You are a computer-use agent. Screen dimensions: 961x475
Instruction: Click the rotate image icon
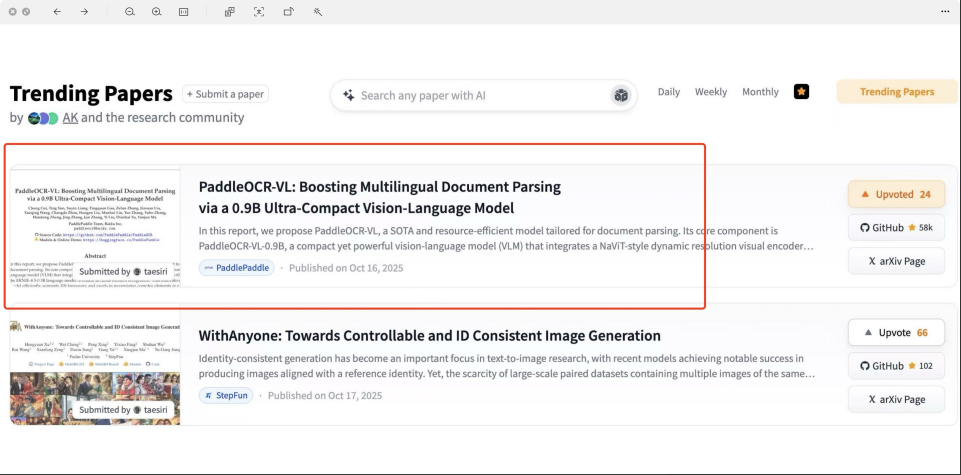click(x=288, y=12)
